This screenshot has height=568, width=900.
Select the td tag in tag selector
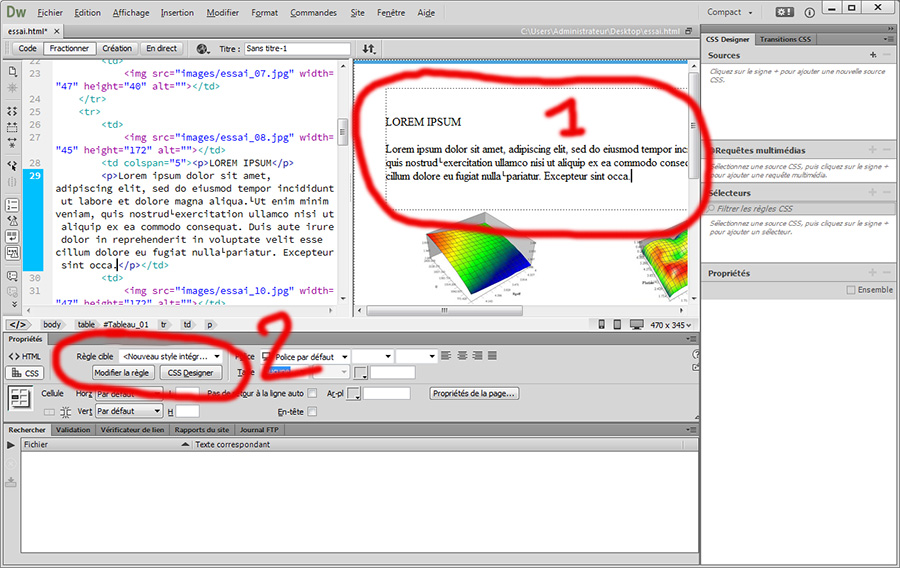(187, 325)
